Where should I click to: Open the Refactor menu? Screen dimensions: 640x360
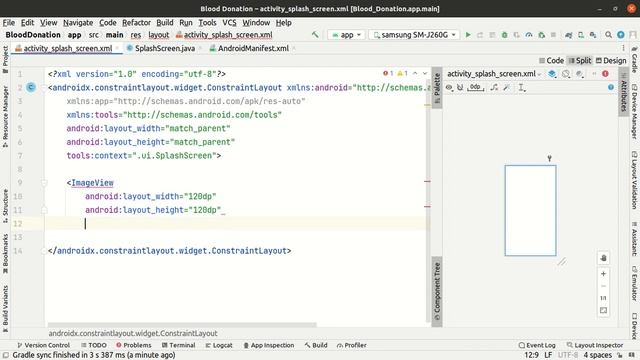pos(136,22)
